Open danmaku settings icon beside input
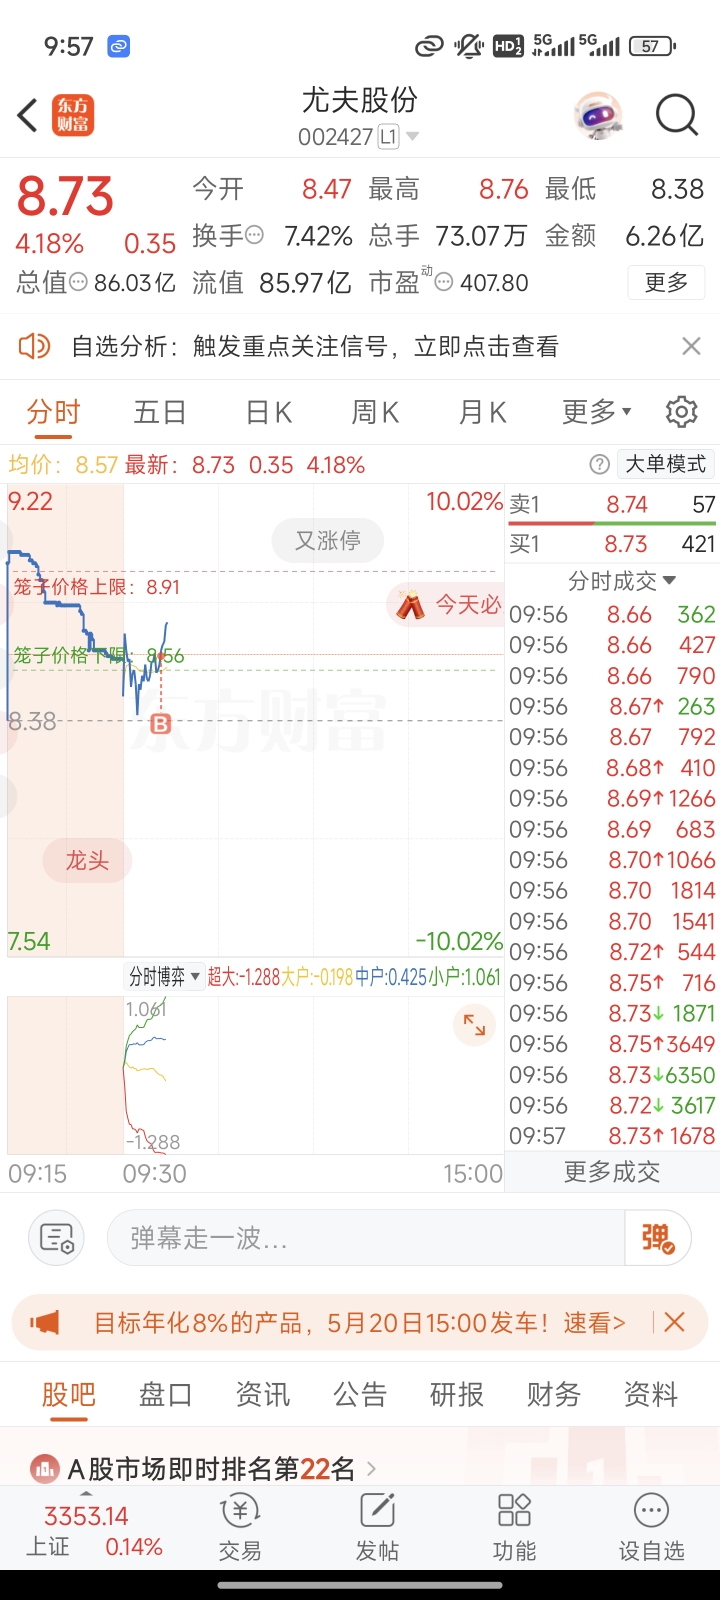Screen dimensions: 720x1600 56,1238
